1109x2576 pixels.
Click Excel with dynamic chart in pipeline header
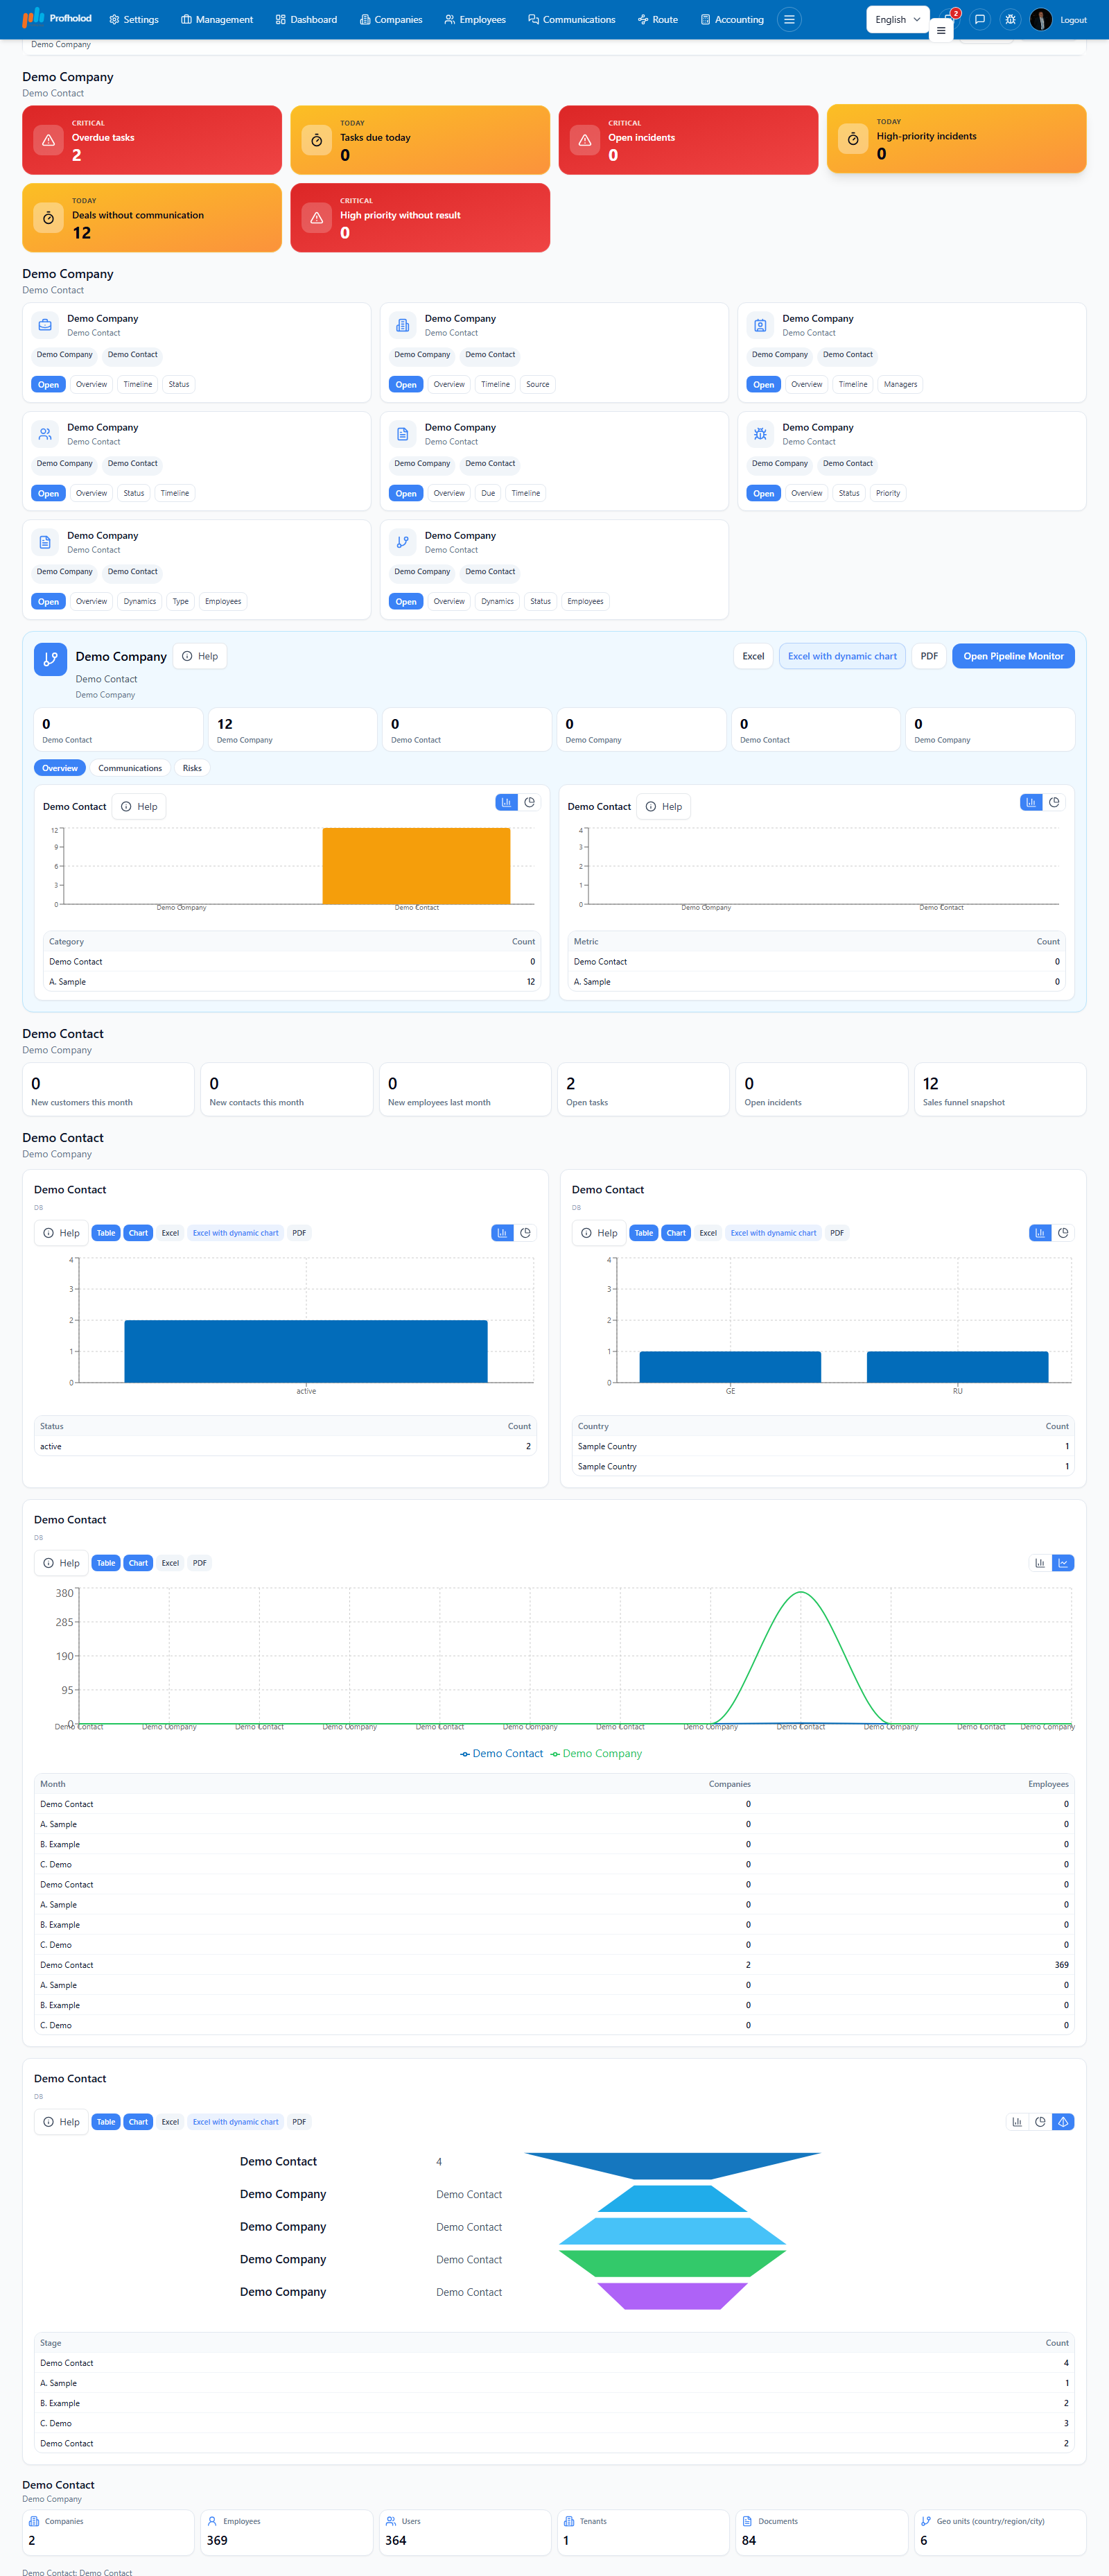point(842,656)
